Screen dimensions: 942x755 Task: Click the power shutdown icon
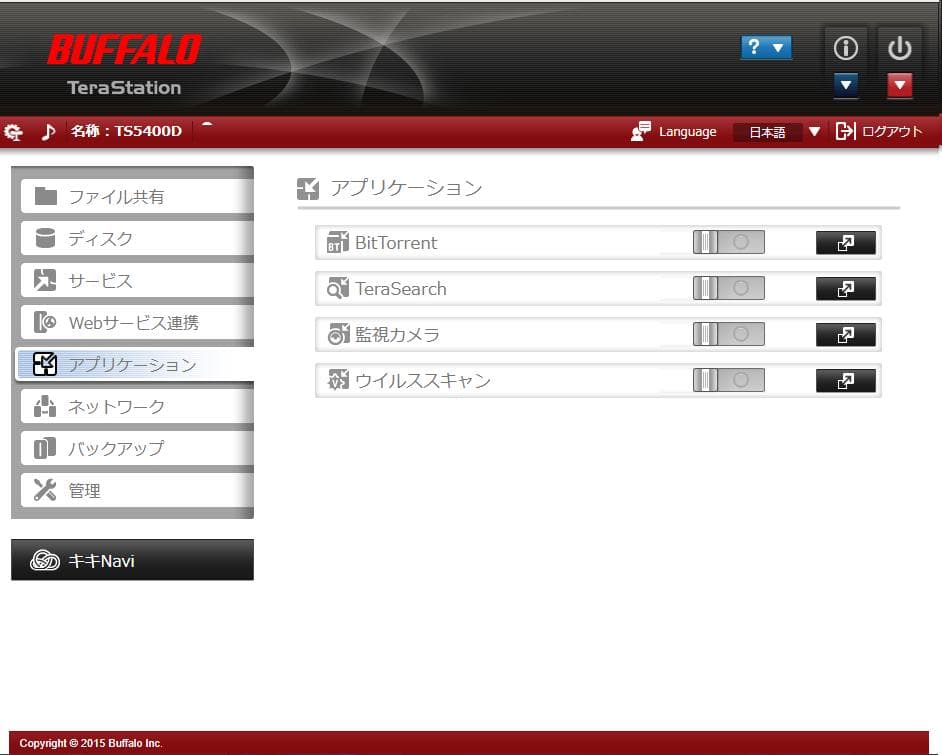coord(898,47)
